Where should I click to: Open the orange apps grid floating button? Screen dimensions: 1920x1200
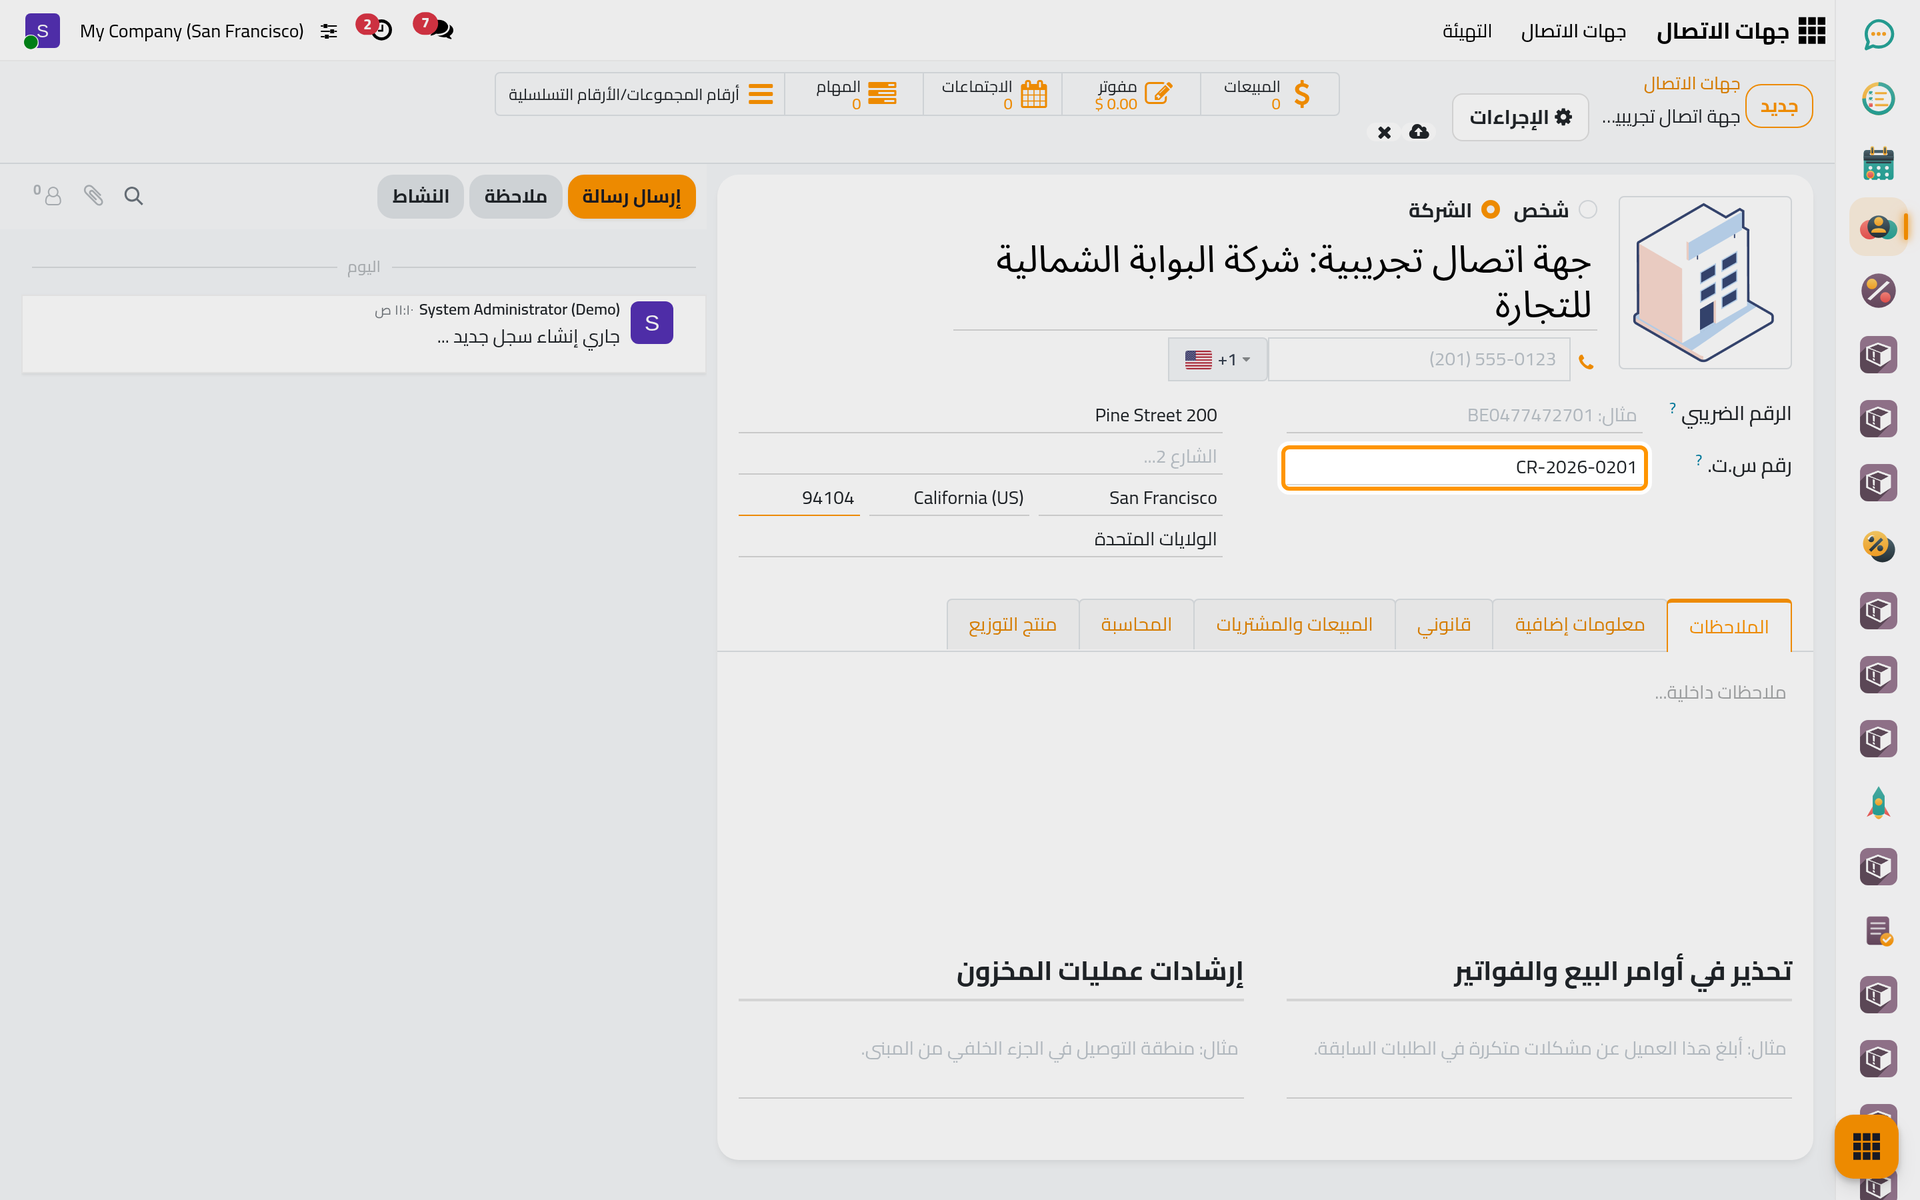tap(1866, 1147)
